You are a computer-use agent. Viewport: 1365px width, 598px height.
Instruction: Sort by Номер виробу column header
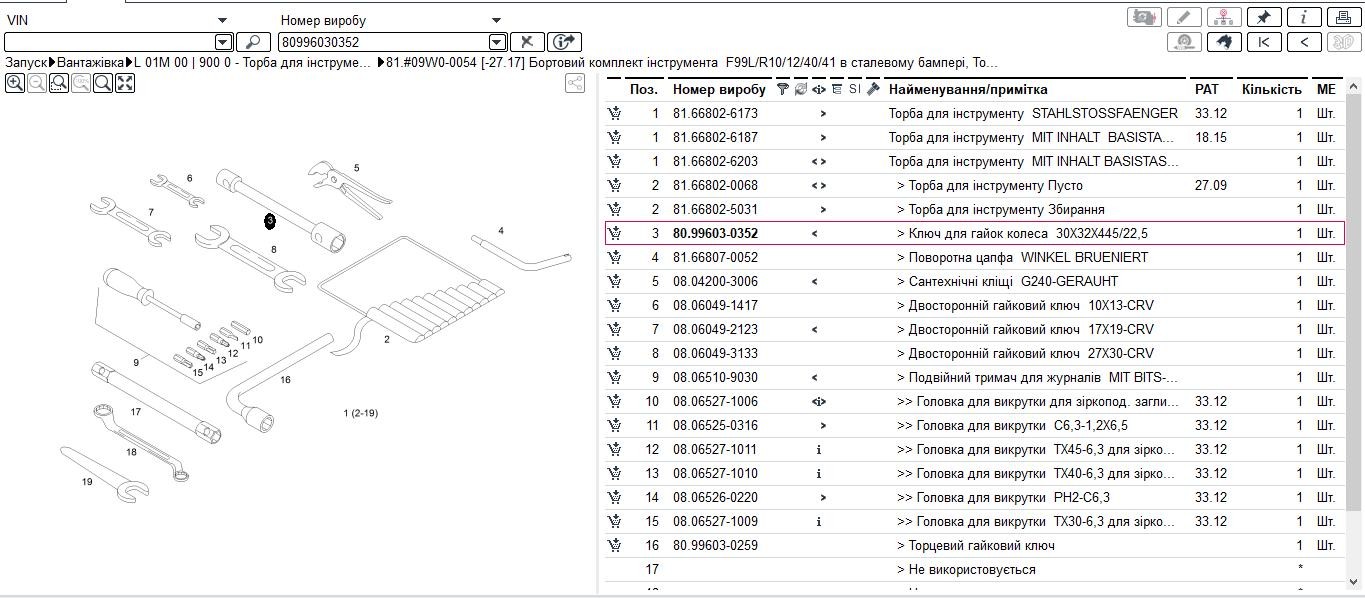click(718, 89)
